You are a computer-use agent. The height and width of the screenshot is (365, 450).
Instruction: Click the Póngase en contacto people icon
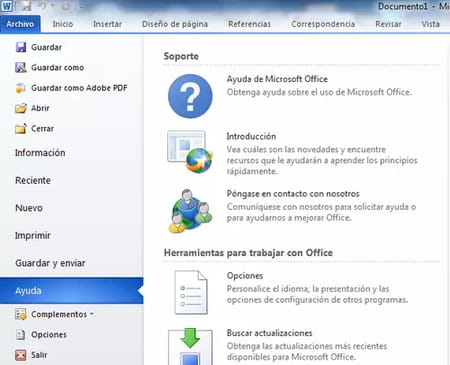190,211
